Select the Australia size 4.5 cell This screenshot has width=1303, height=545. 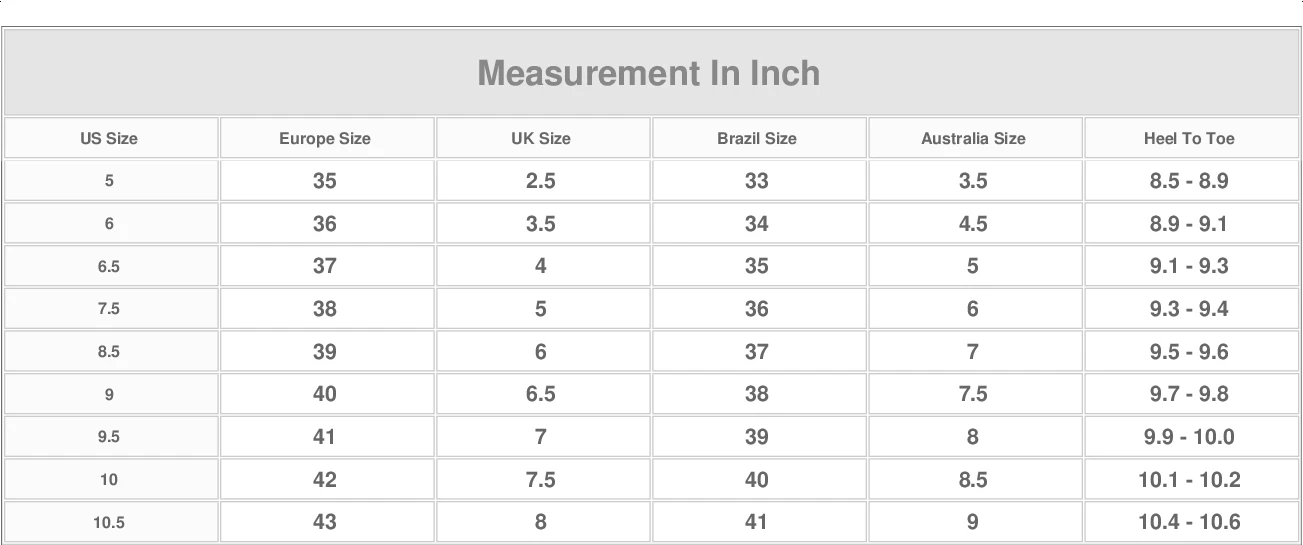tap(973, 224)
